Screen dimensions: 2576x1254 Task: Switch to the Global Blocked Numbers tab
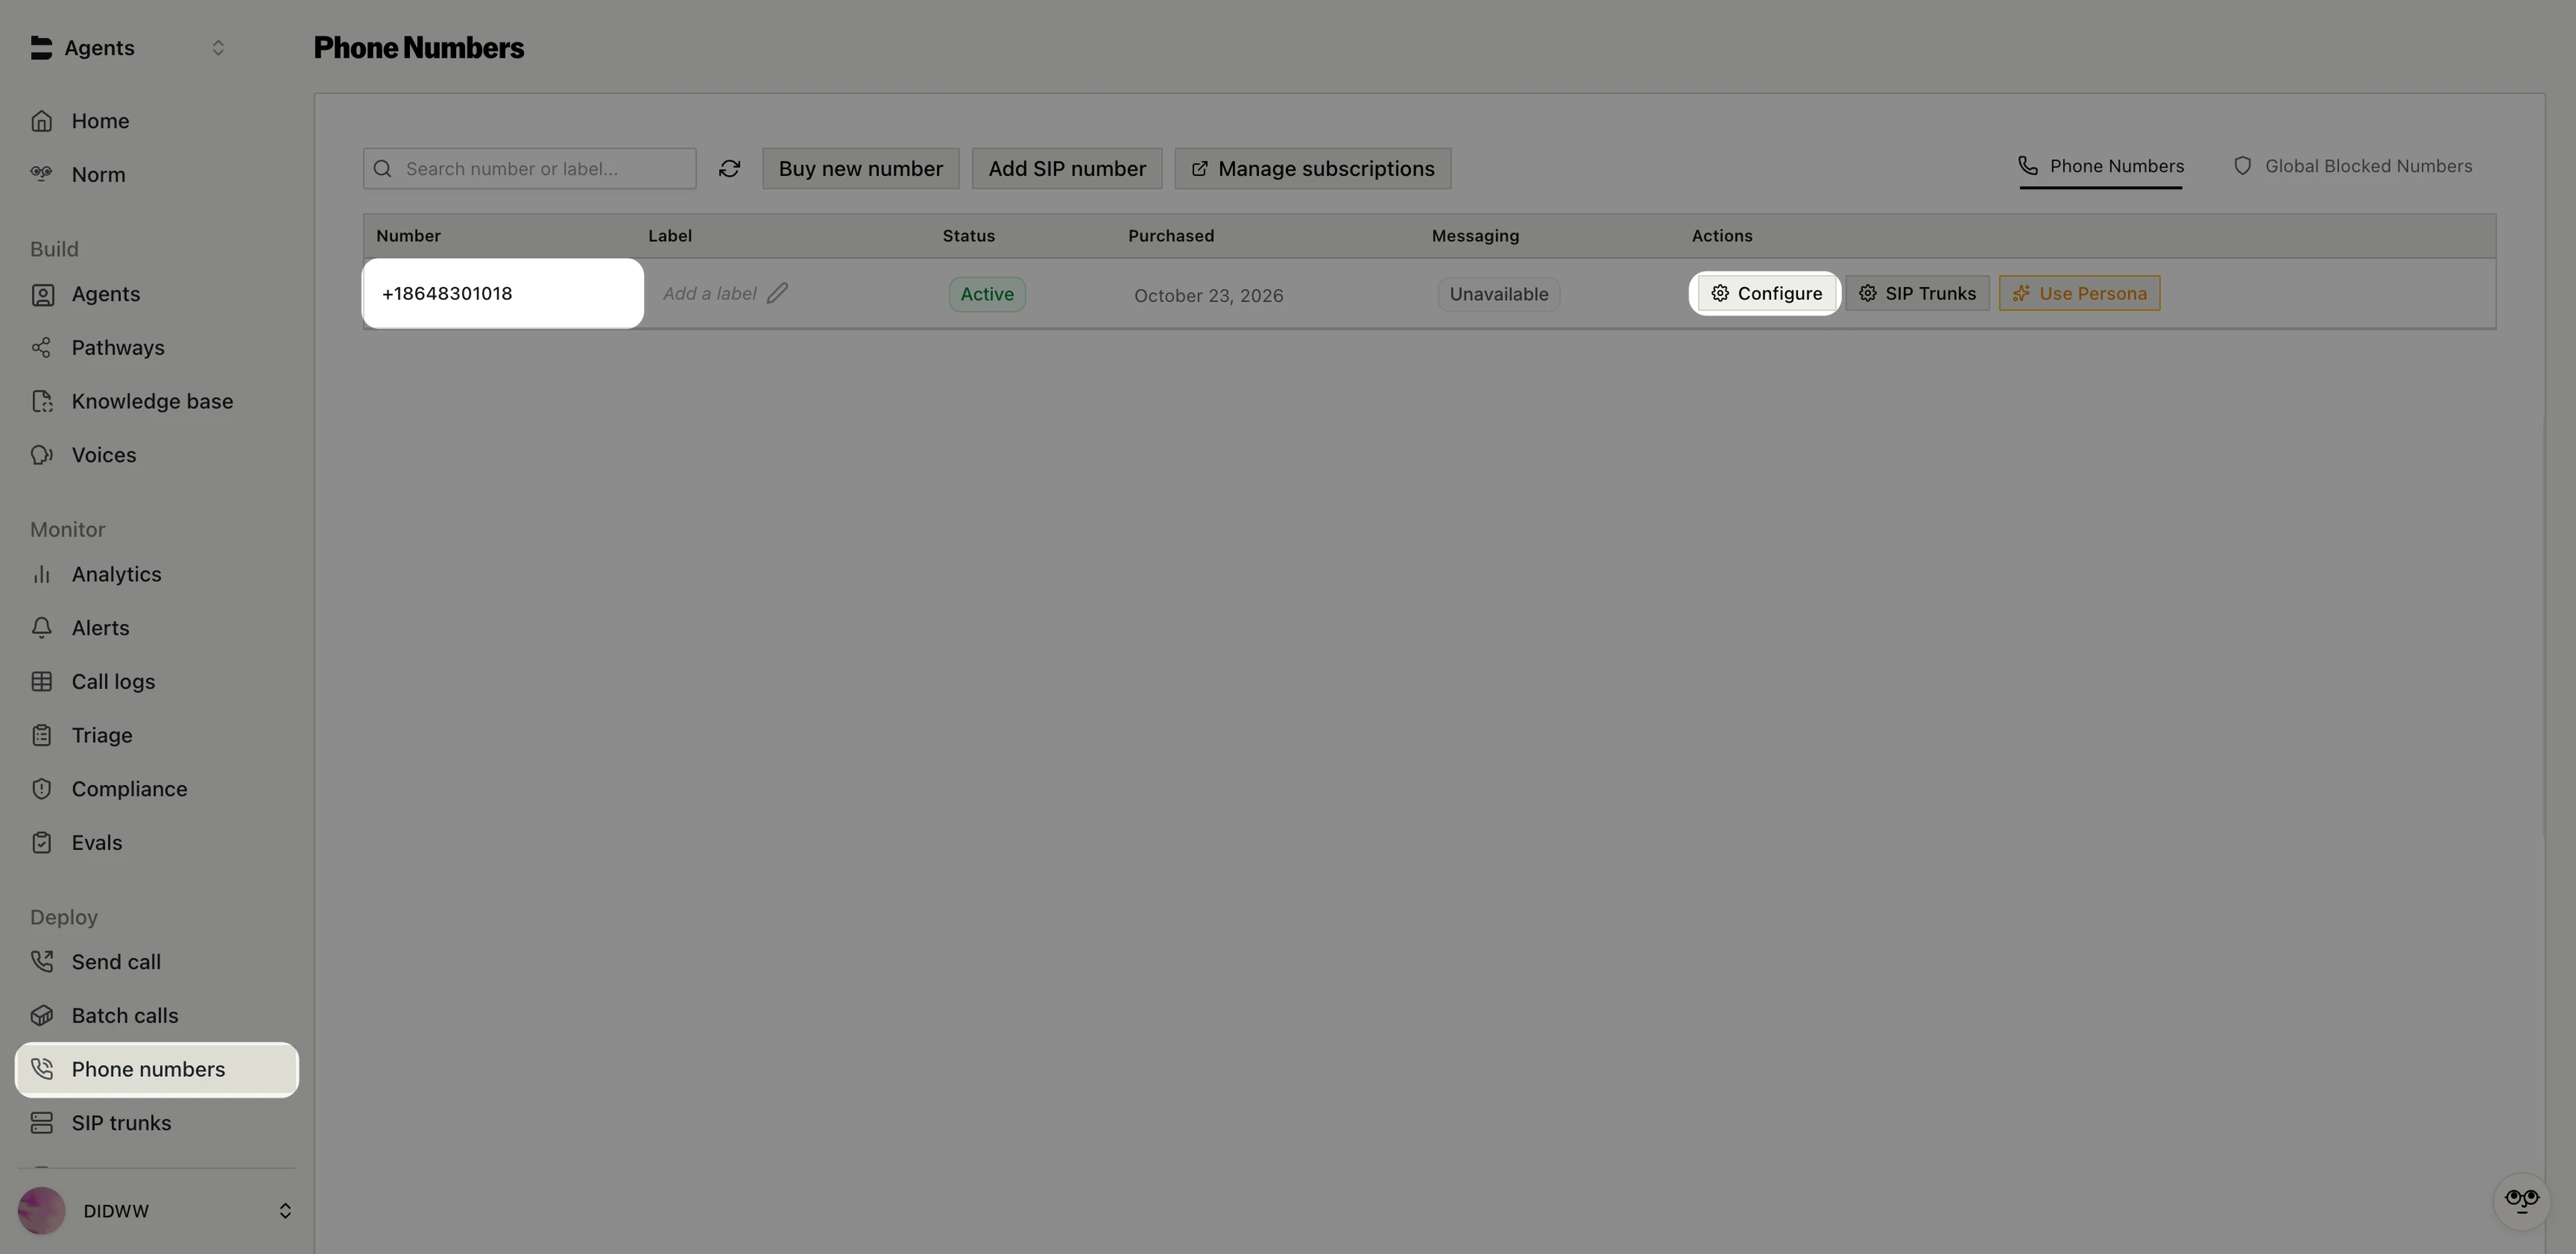2353,166
